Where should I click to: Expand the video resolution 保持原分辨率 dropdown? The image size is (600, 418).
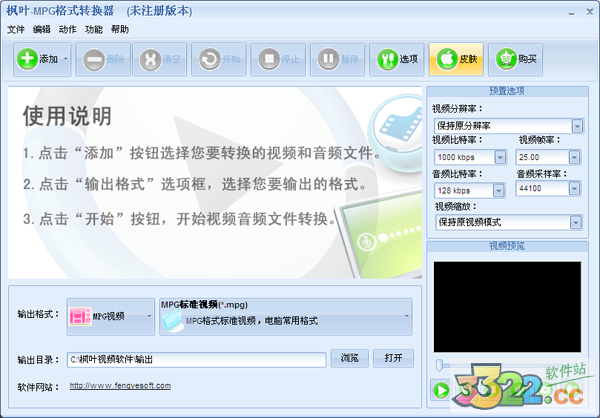577,126
